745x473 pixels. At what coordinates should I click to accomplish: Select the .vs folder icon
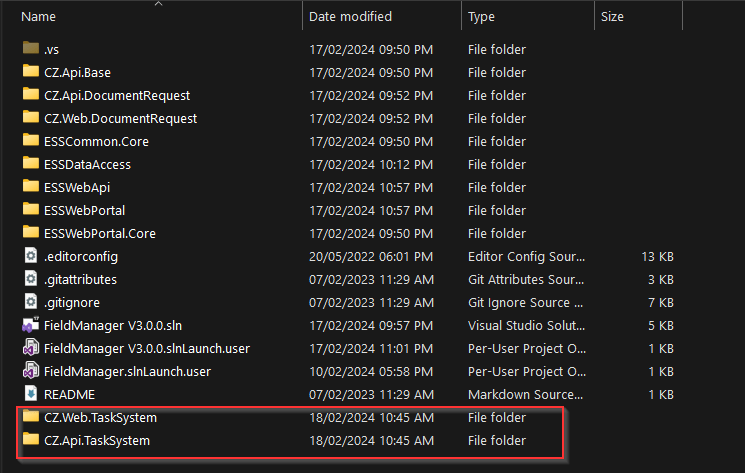point(31,48)
